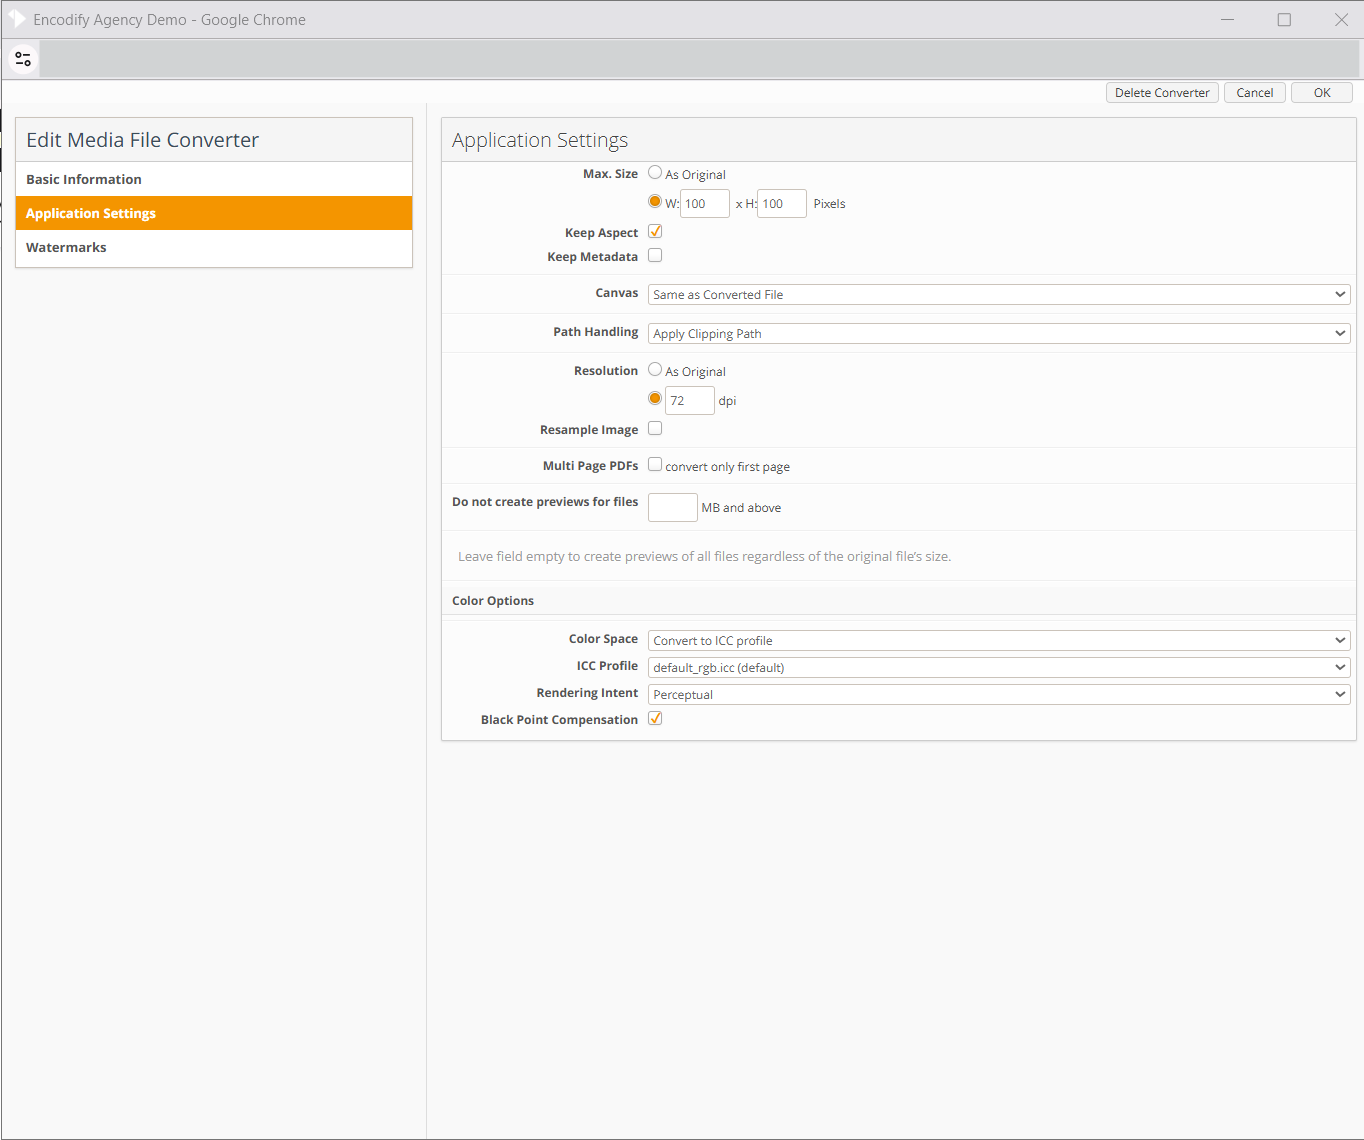Open the ICC Profile dropdown
Screen dimensions: 1364x1140
click(x=999, y=667)
